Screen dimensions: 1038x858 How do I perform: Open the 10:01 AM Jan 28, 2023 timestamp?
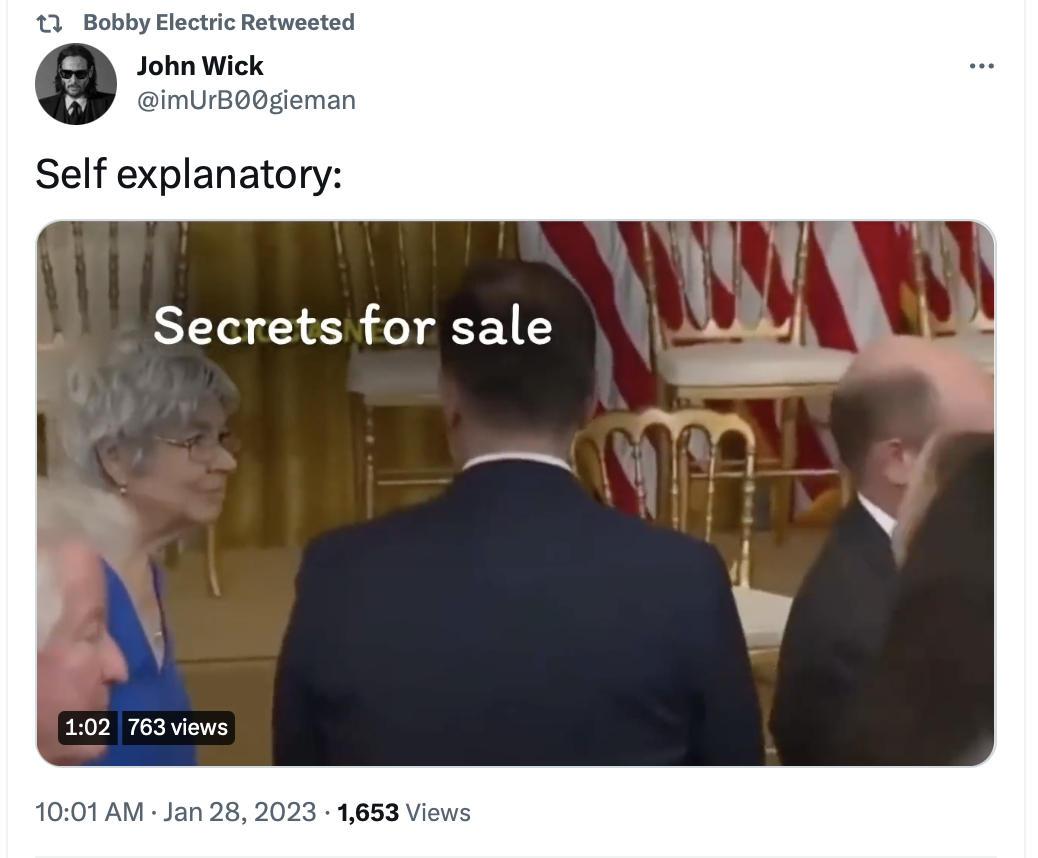[x=175, y=812]
